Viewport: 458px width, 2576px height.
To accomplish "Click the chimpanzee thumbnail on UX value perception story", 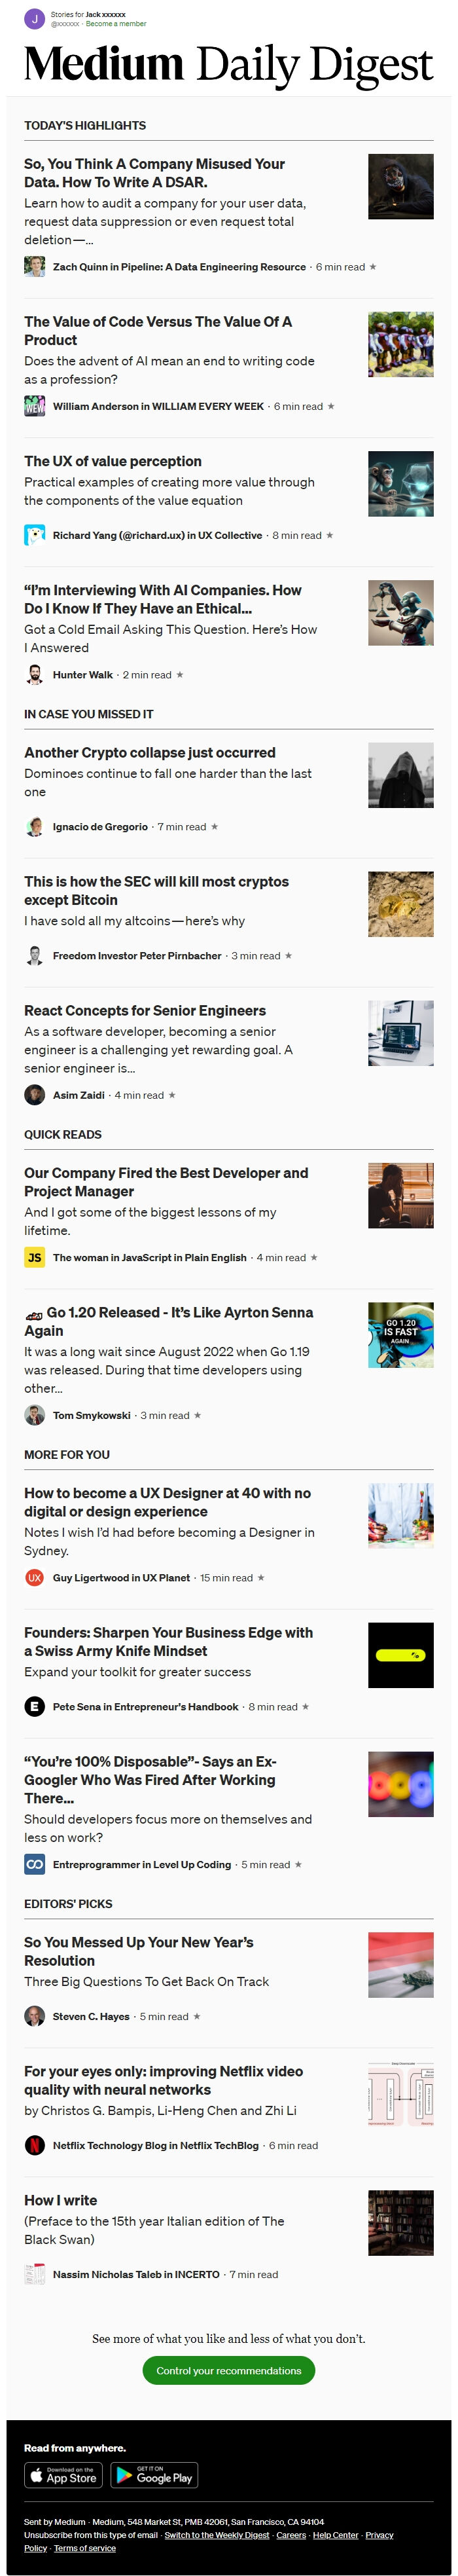I will click(x=401, y=484).
